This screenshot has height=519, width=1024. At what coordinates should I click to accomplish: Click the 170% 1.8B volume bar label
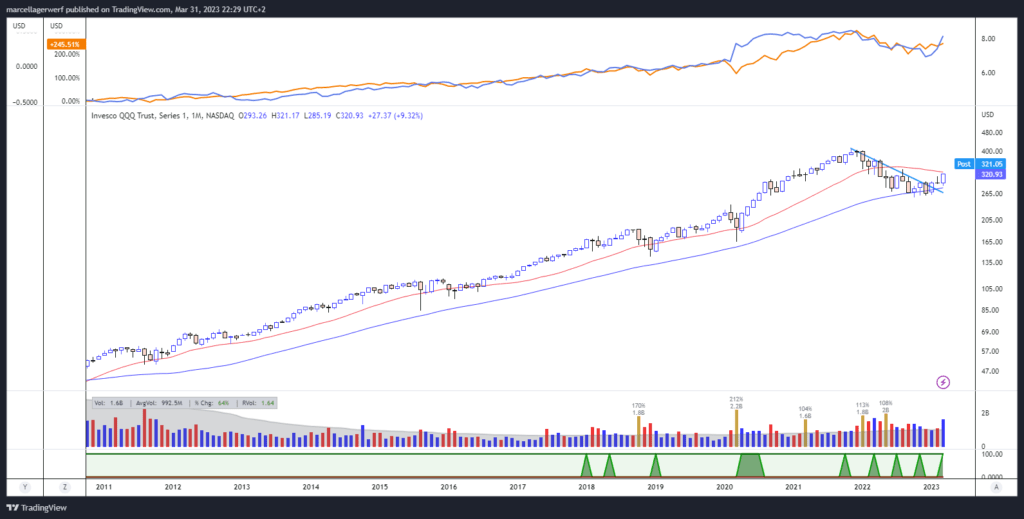(639, 408)
